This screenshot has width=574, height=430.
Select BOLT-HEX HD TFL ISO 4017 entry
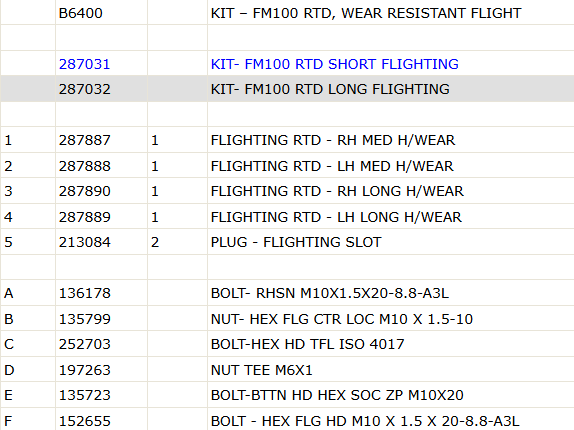tap(308, 344)
